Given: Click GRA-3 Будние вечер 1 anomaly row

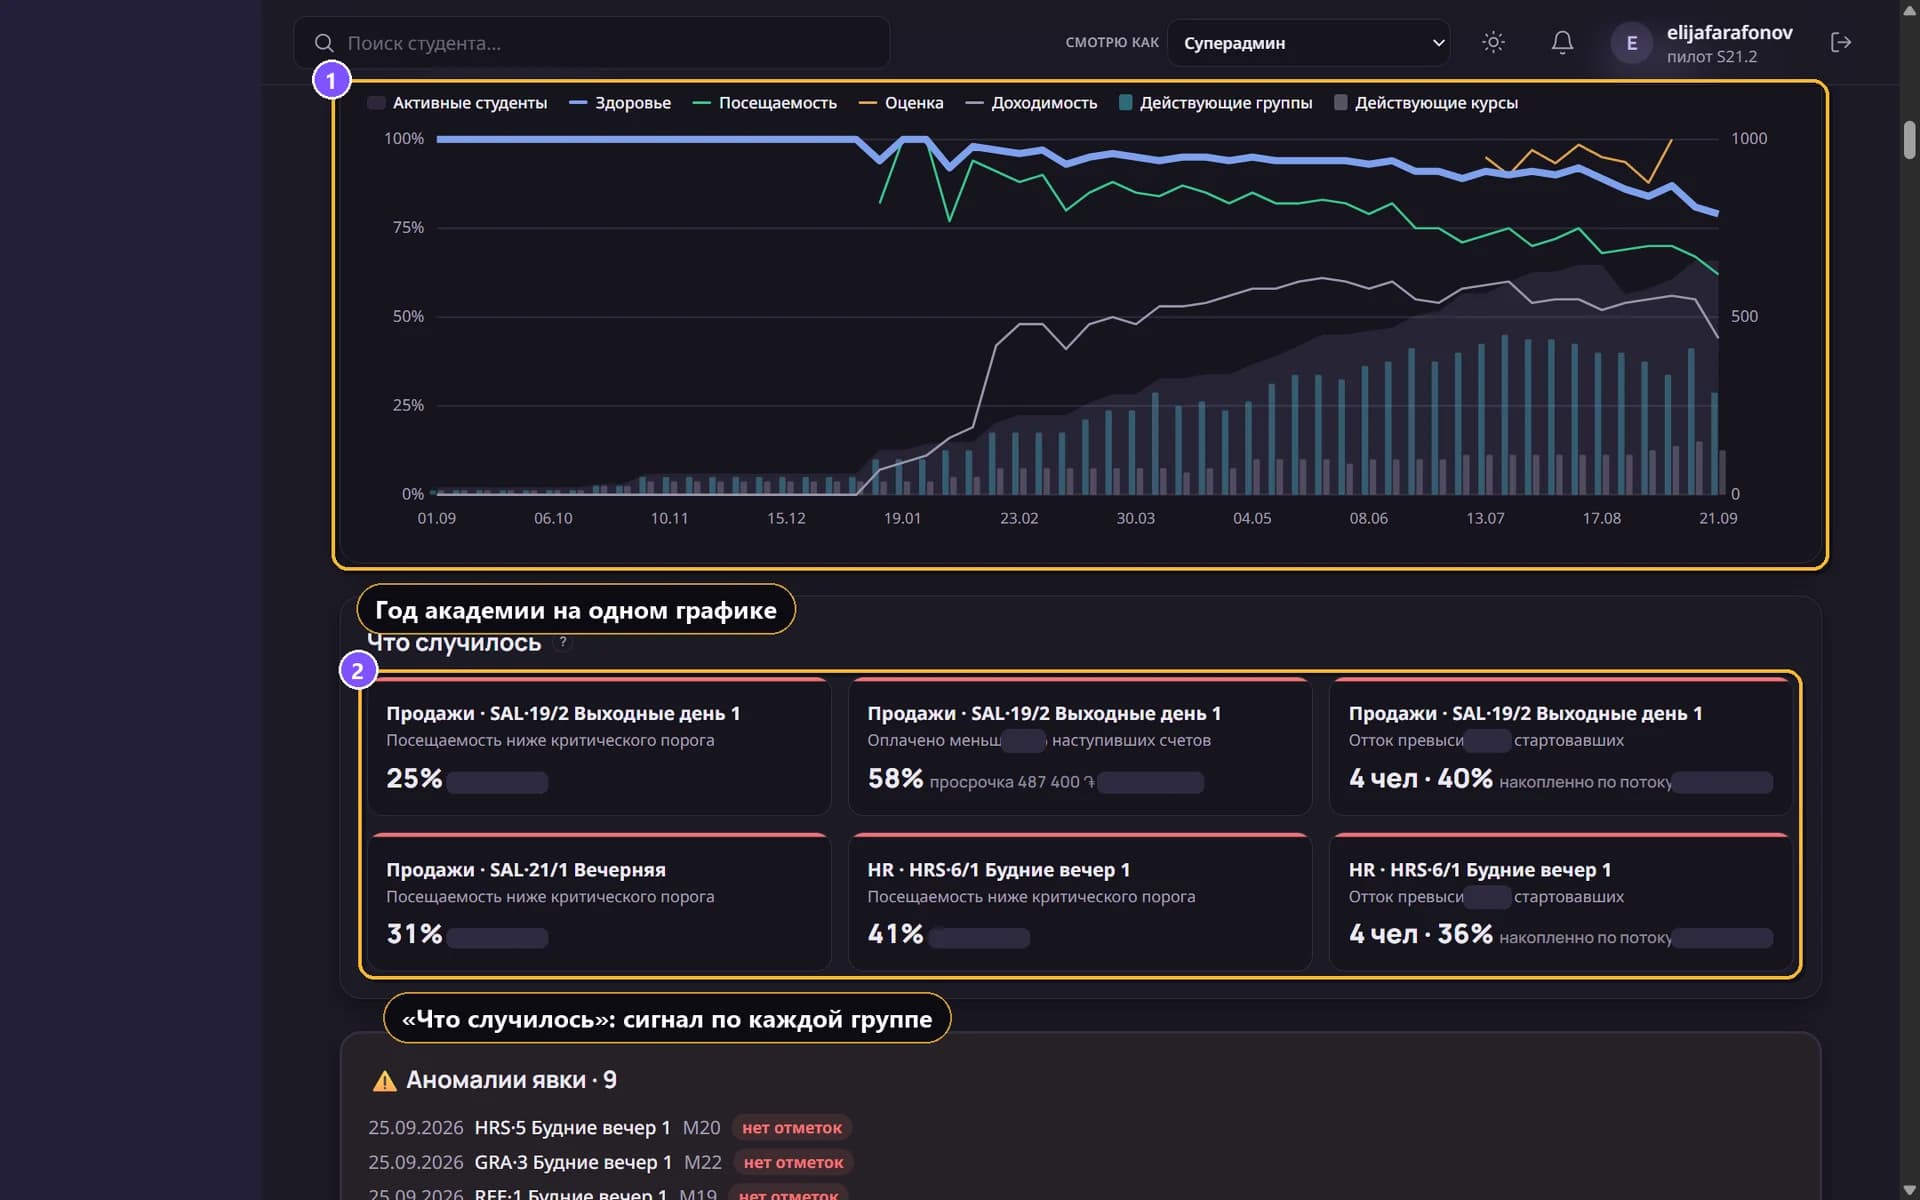Looking at the screenshot, I should click(x=611, y=1162).
